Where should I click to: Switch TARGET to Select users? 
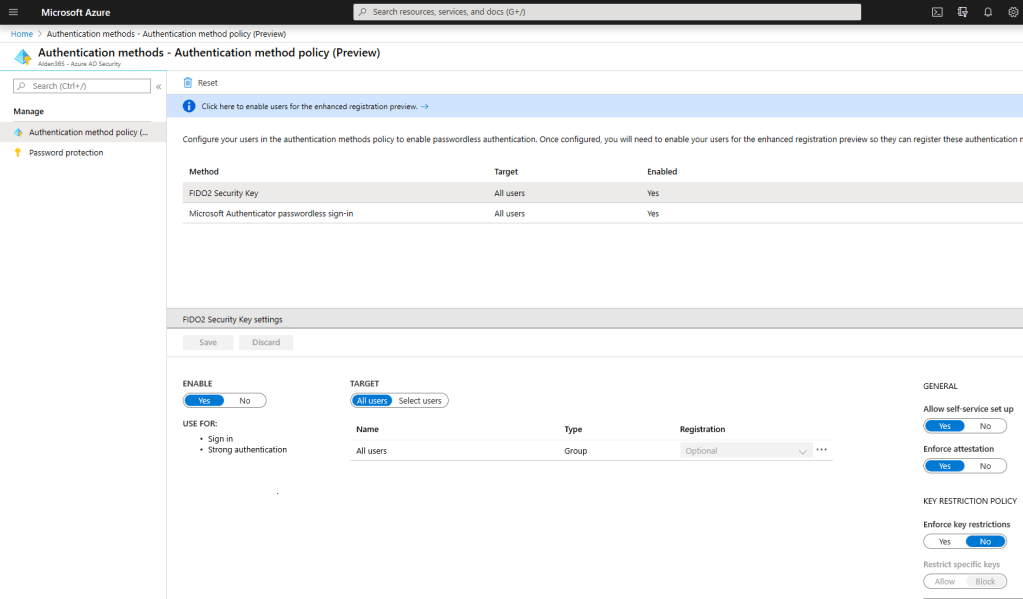coord(419,401)
